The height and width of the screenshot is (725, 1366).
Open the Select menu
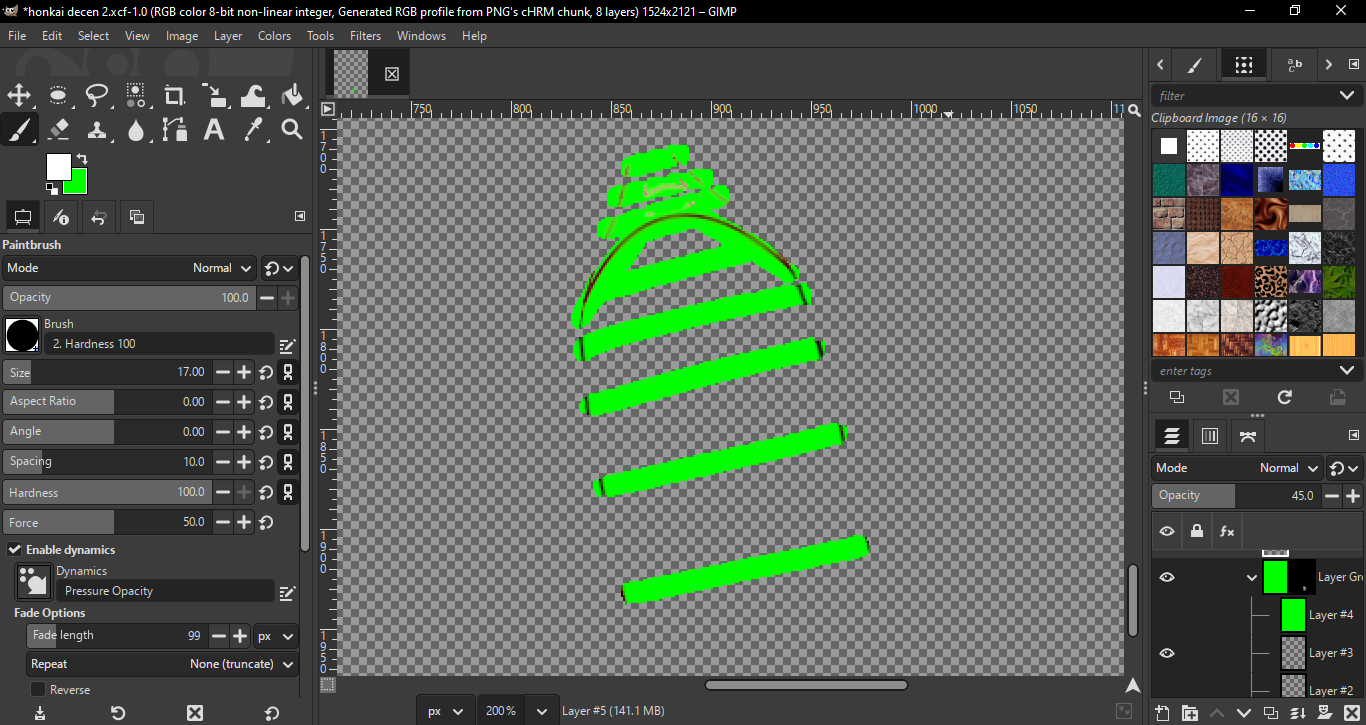(93, 35)
